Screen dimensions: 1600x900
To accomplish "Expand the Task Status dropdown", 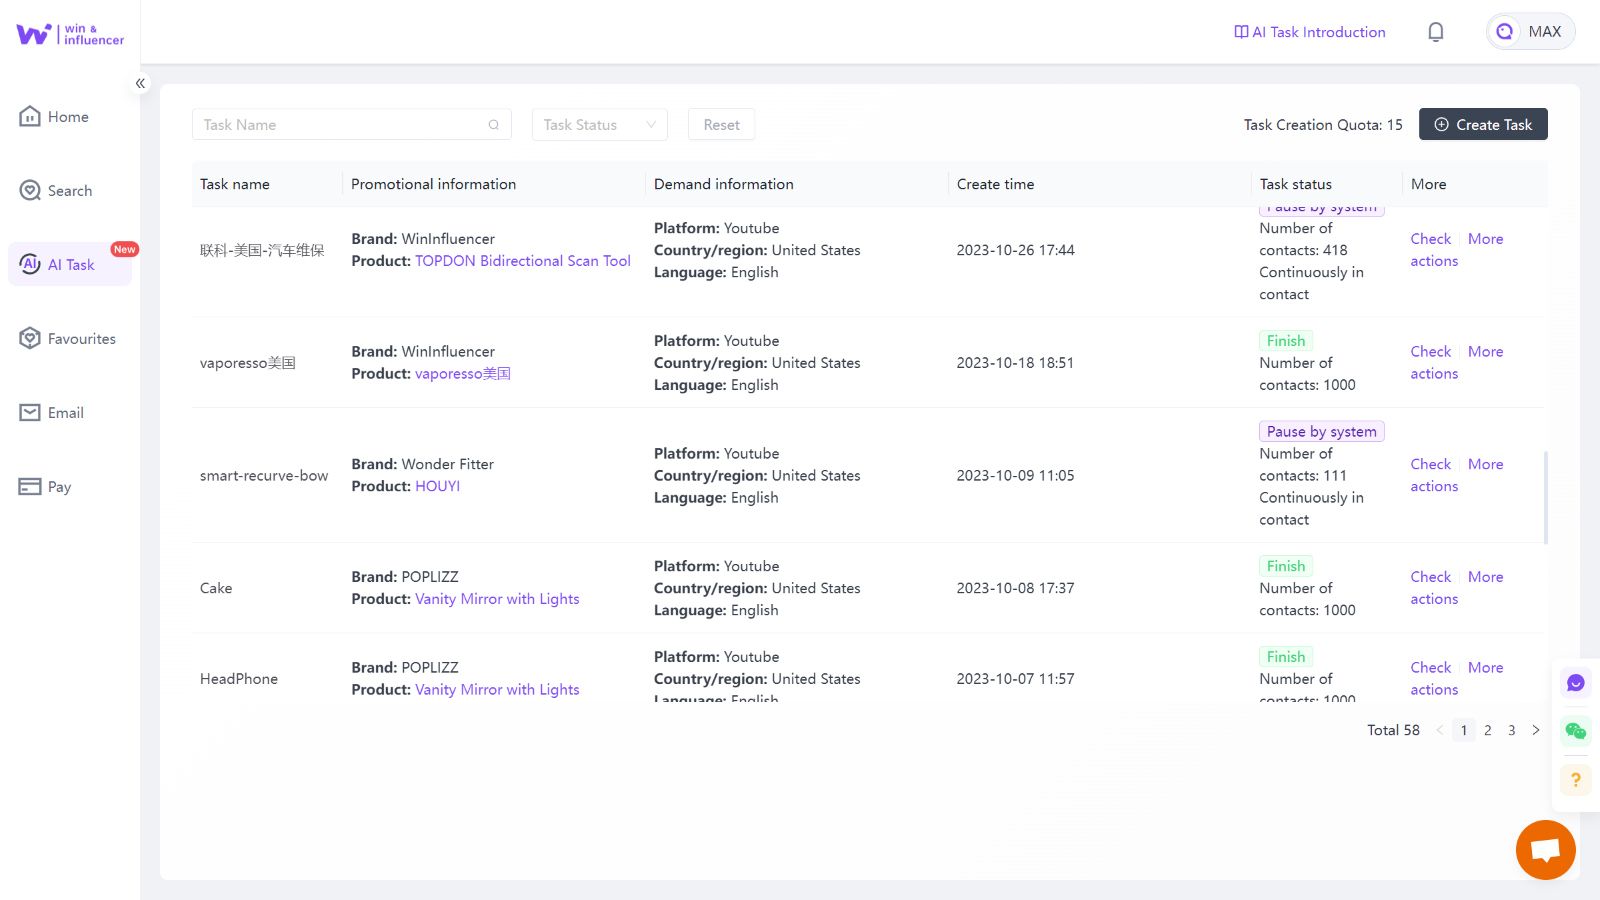I will click(599, 125).
